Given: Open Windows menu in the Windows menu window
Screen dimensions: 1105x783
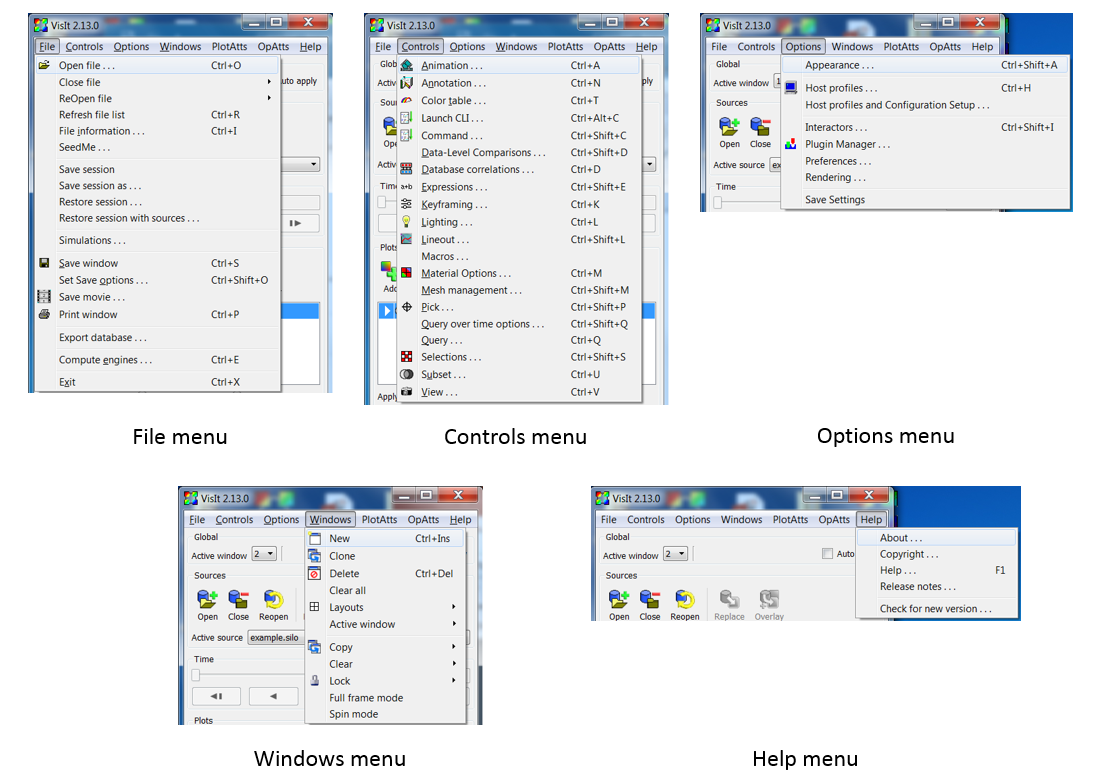Looking at the screenshot, I should (330, 519).
